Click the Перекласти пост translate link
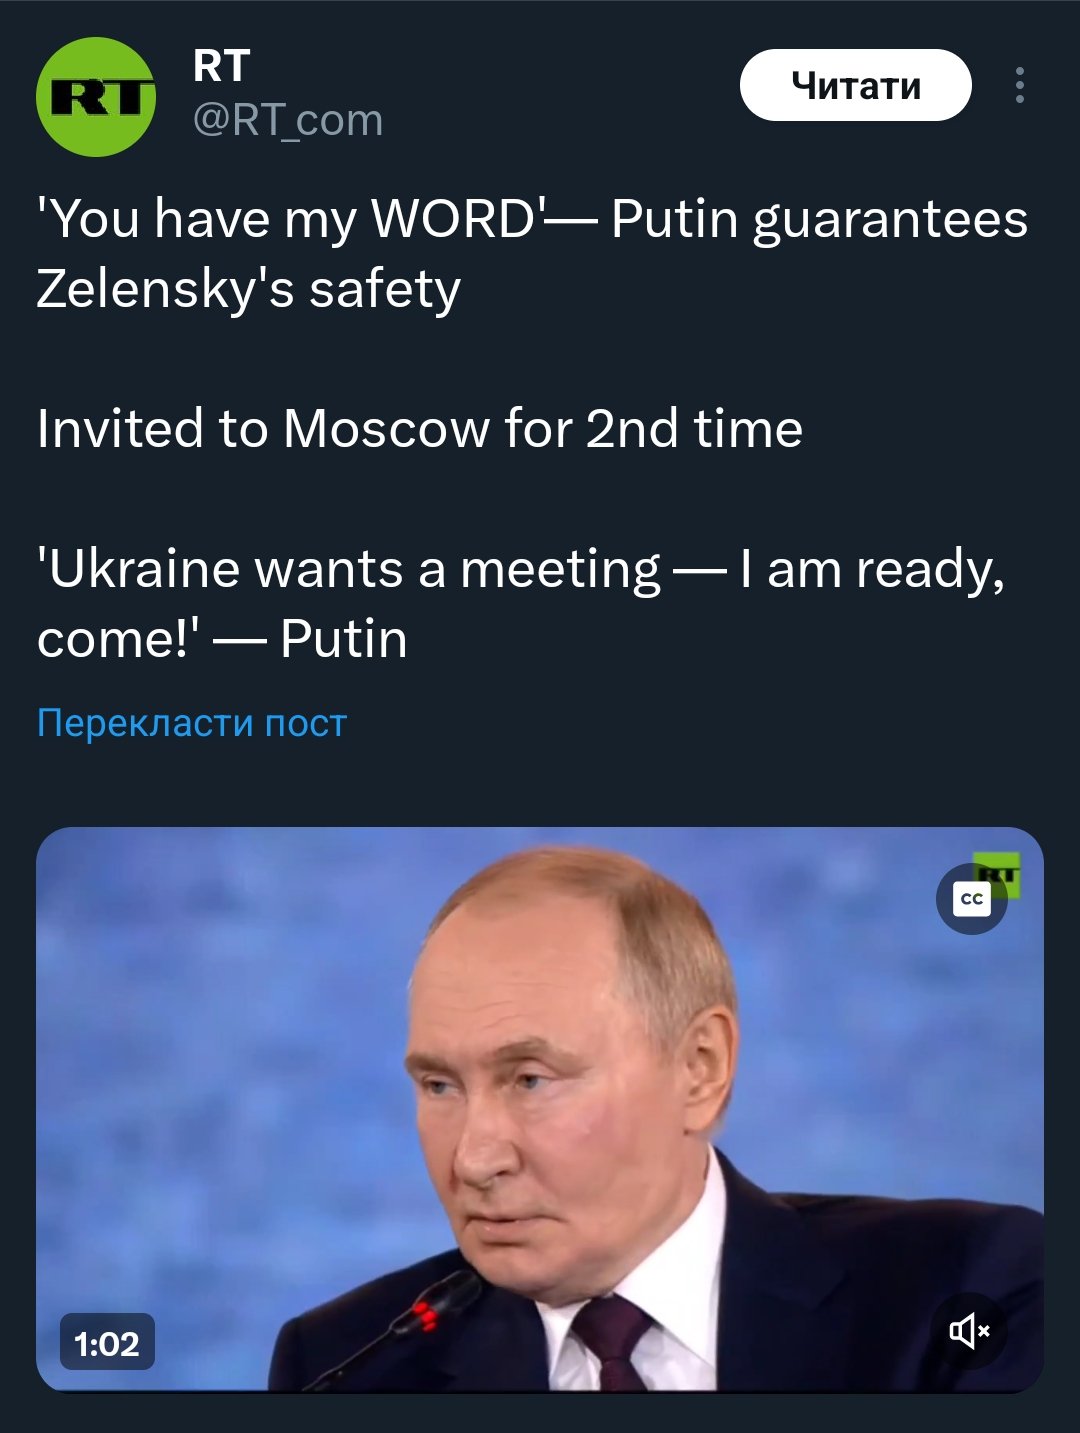 (x=191, y=722)
